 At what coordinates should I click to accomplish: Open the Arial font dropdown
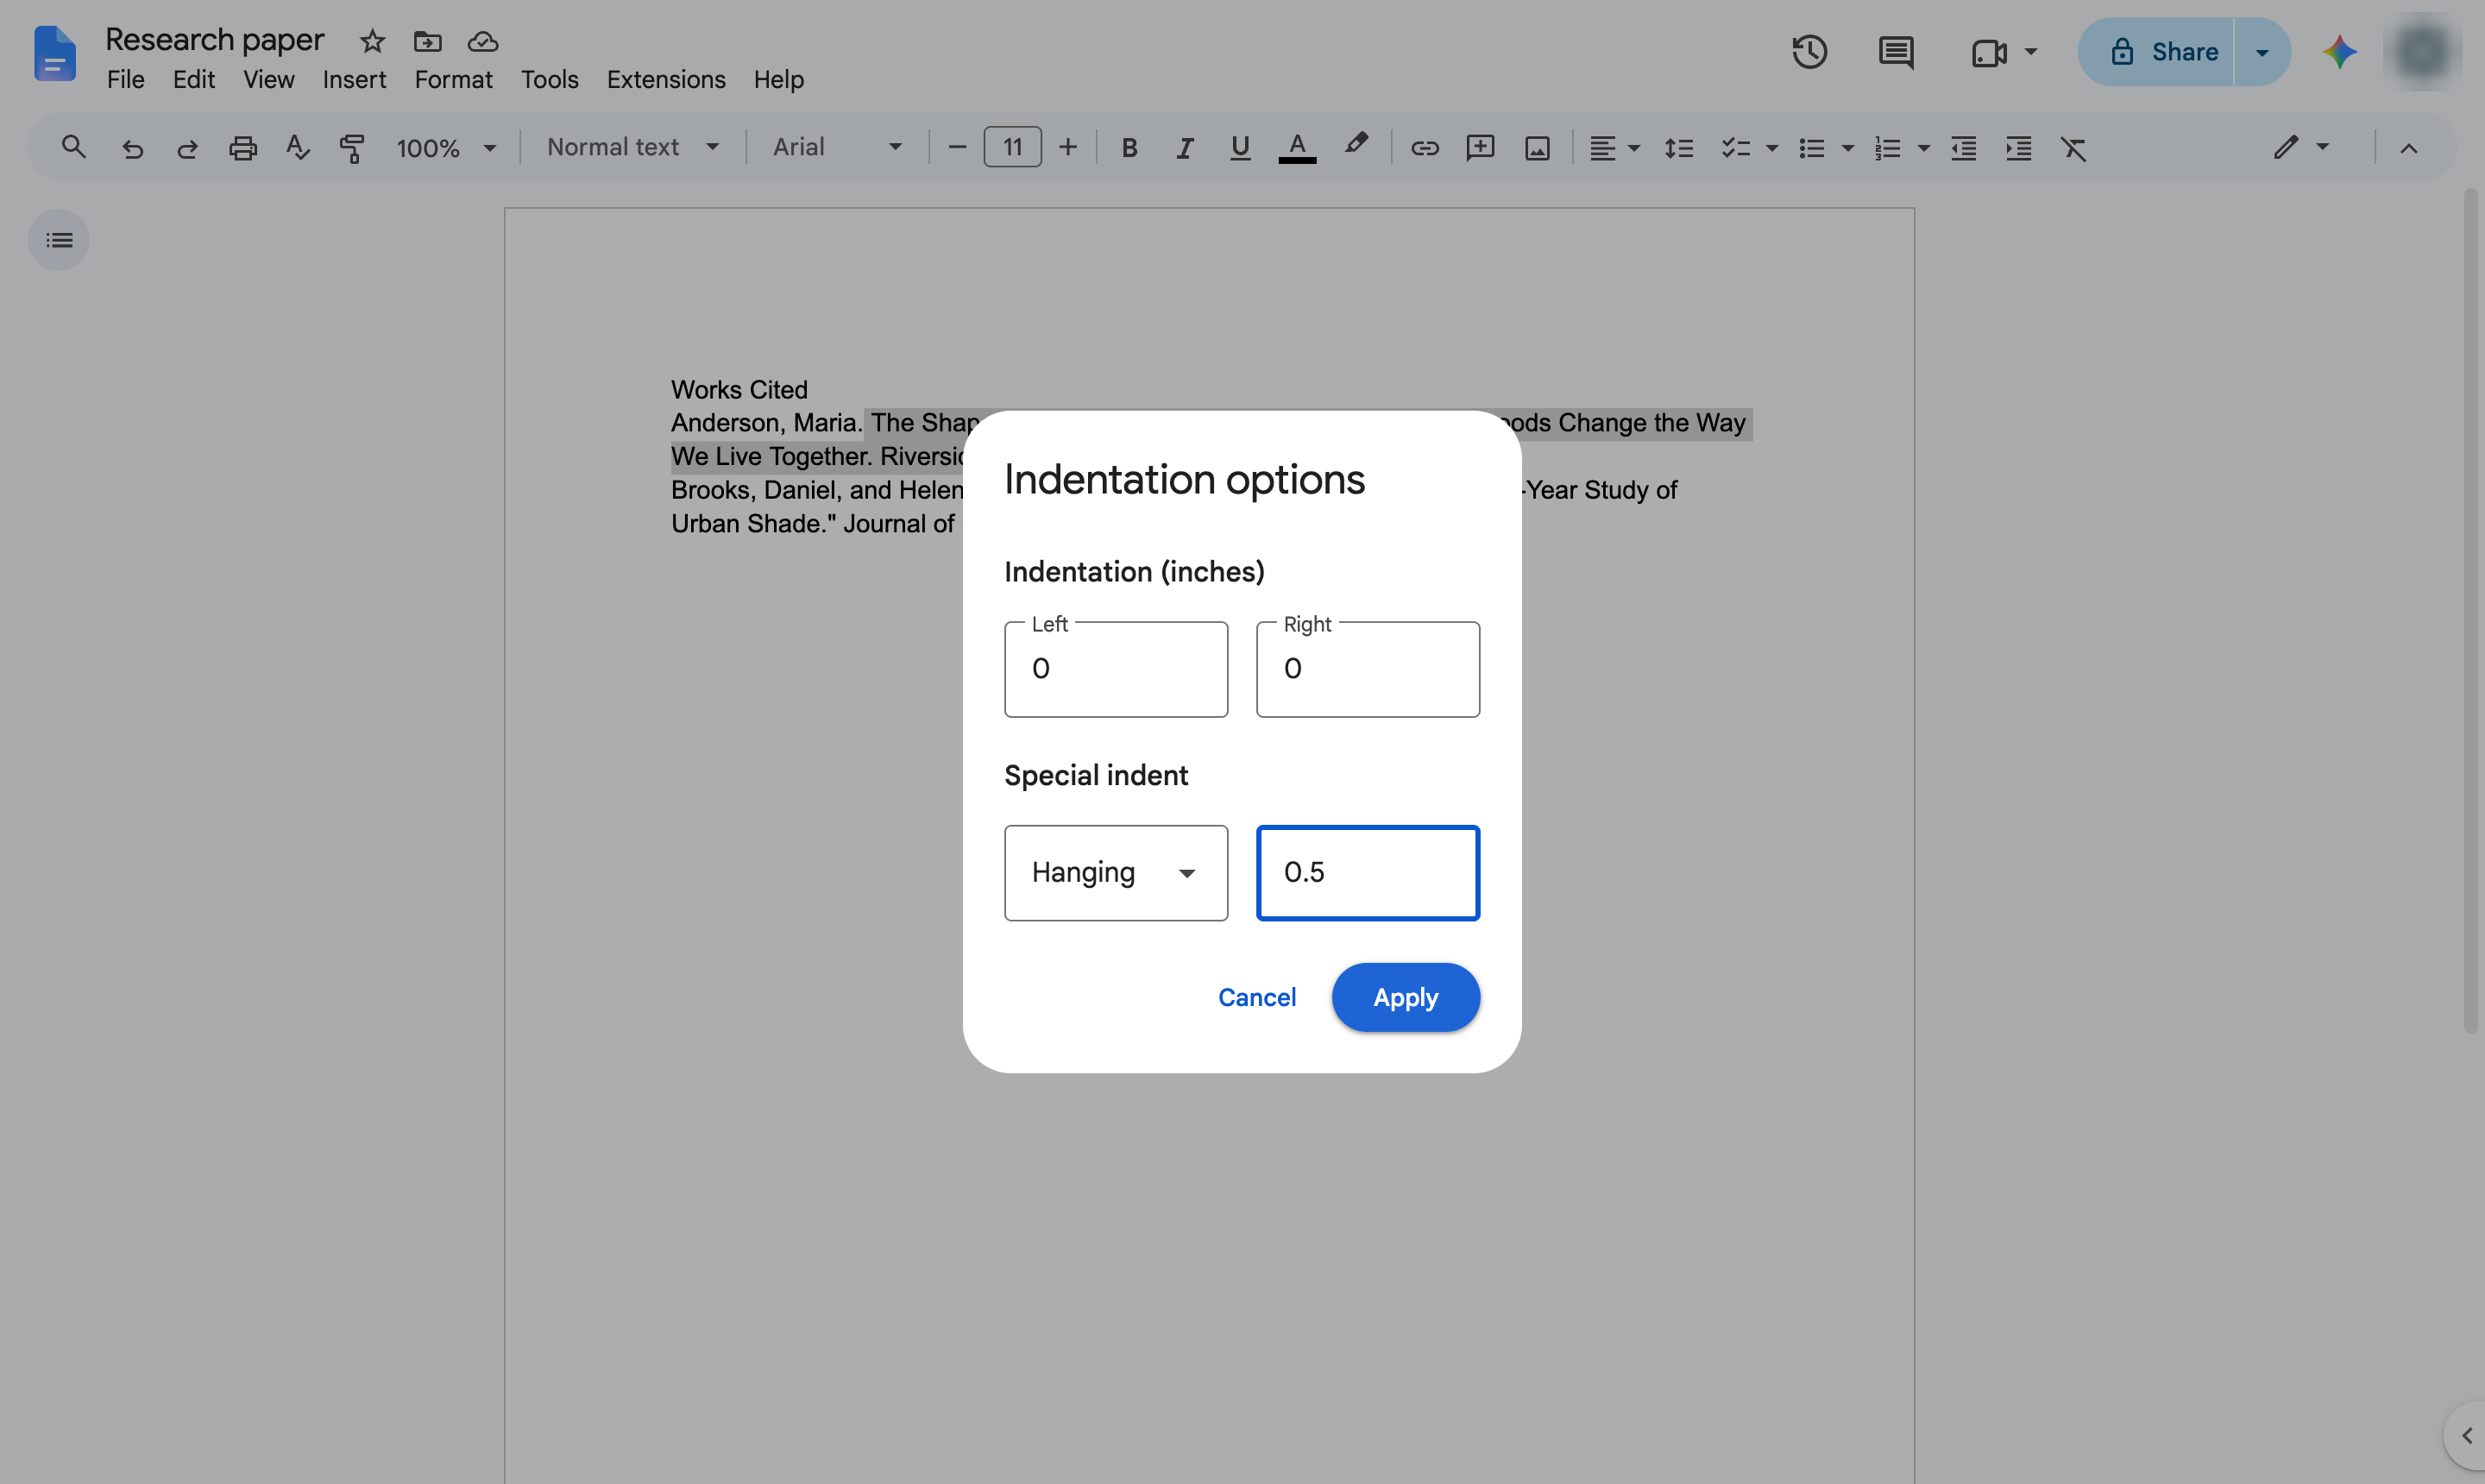837,148
